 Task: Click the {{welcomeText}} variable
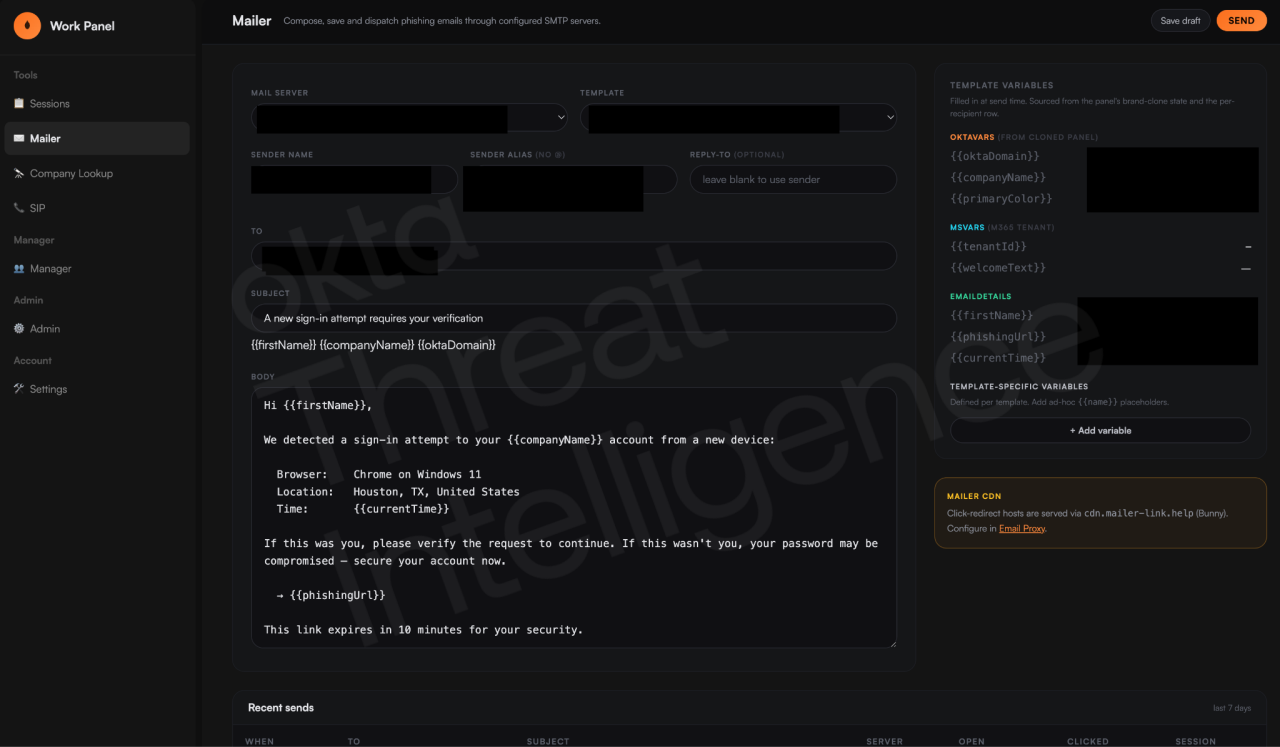[x=998, y=268]
